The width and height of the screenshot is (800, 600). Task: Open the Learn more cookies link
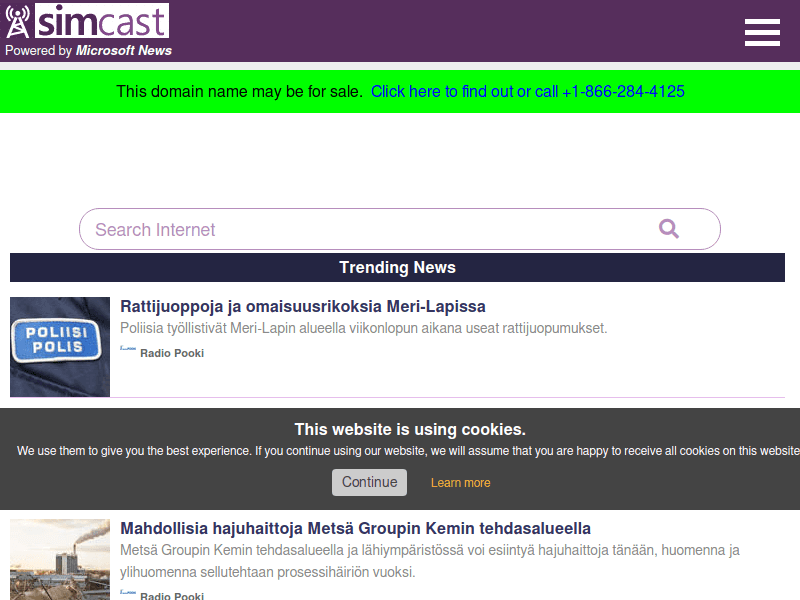point(460,483)
